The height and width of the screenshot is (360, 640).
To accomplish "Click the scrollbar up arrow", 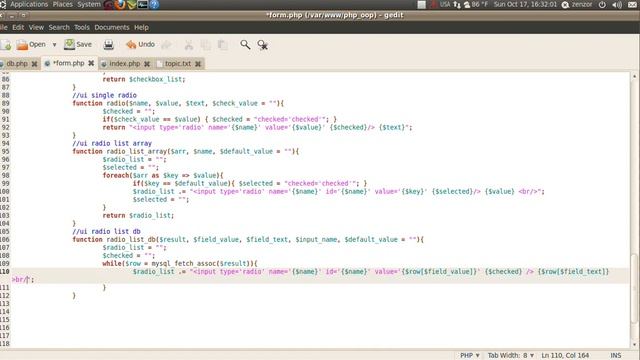I will pyautogui.click(x=634, y=76).
